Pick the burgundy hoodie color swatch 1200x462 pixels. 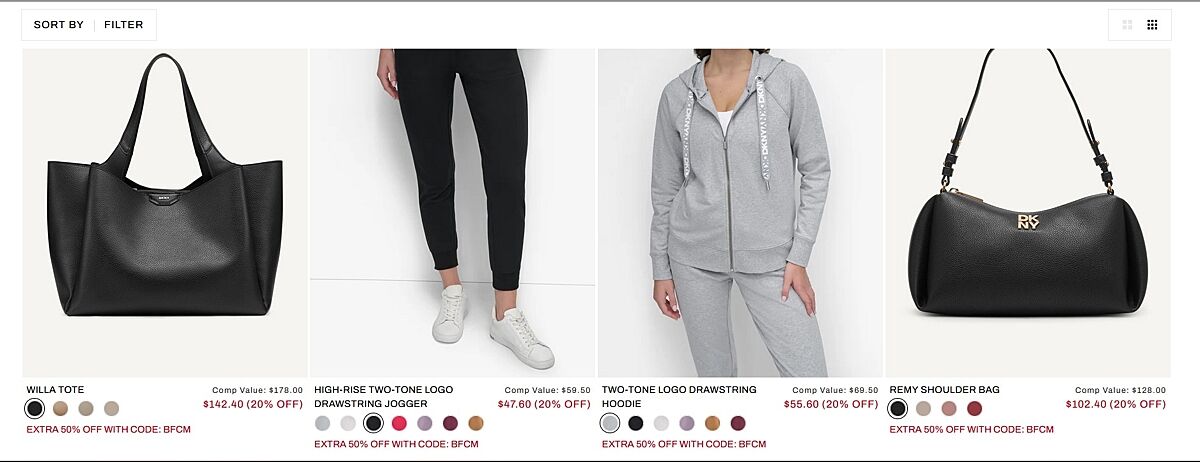click(738, 423)
